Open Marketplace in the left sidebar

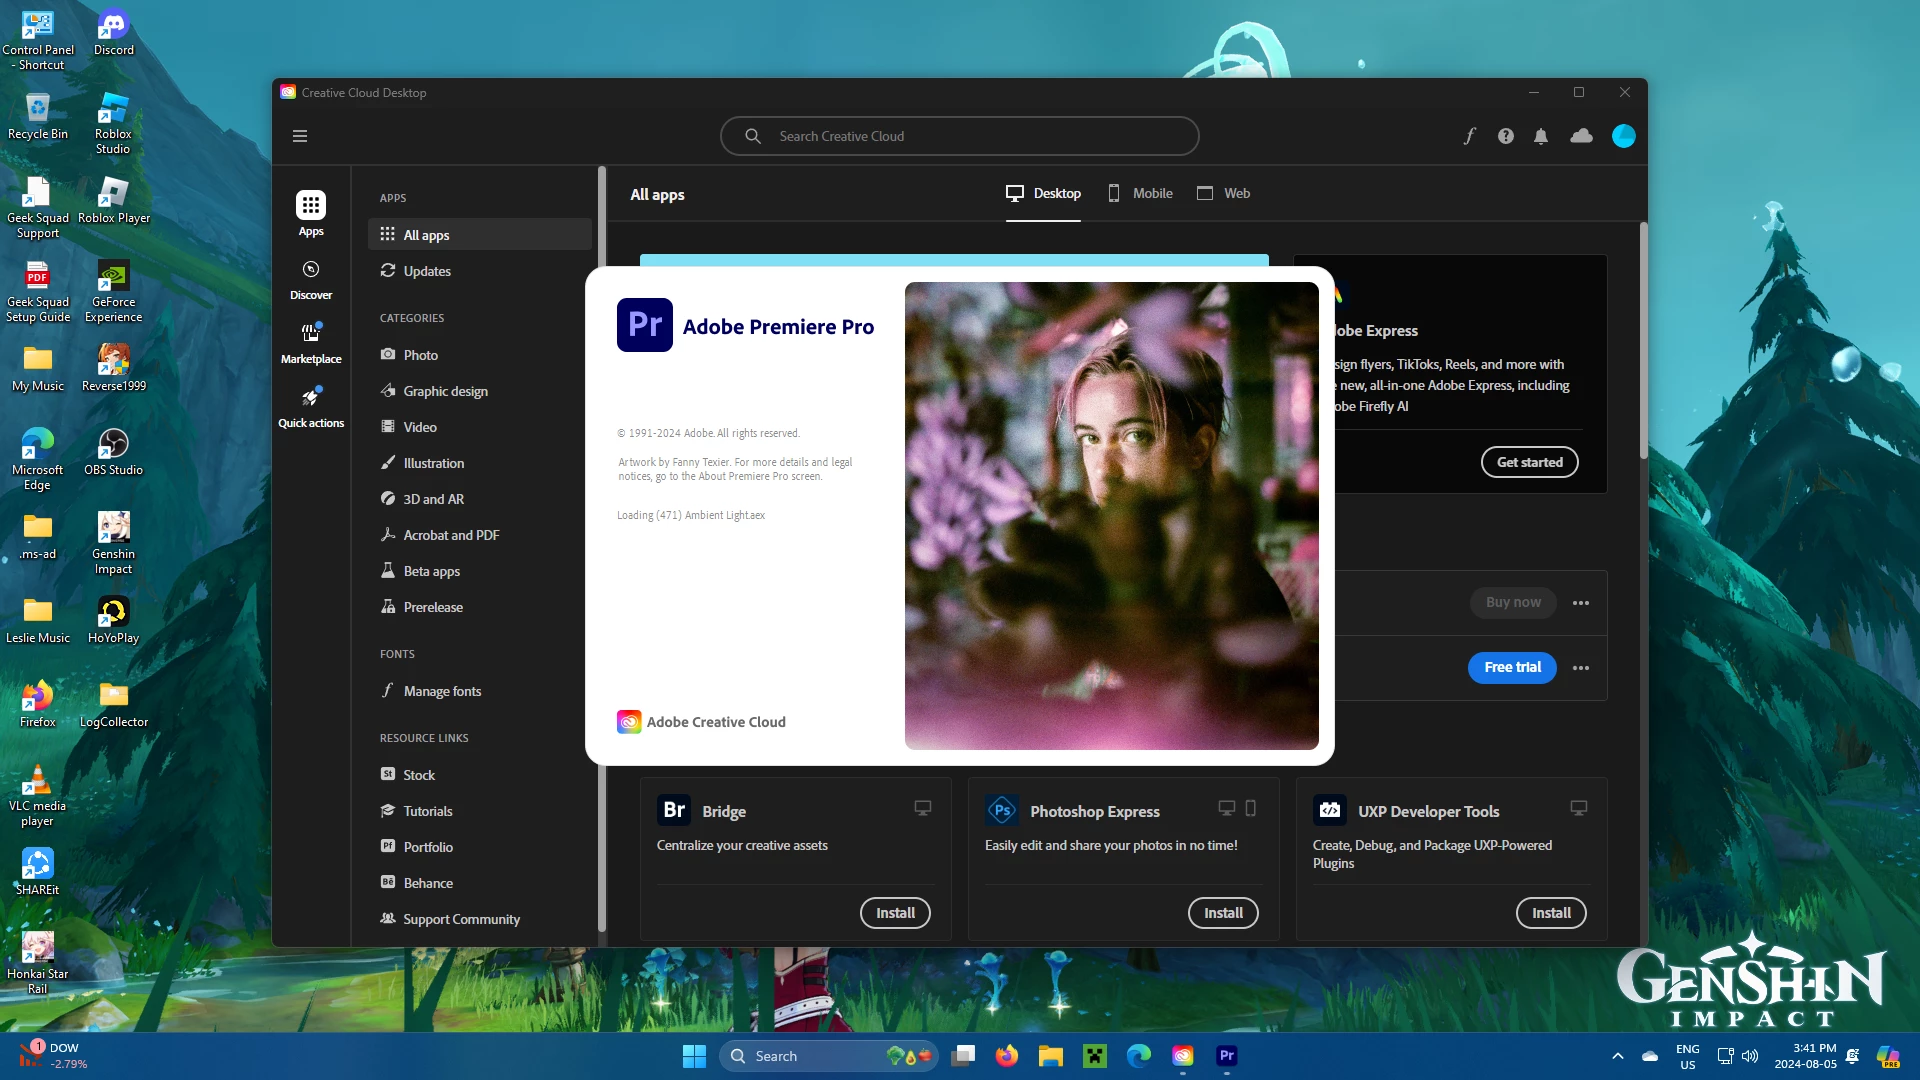311,343
